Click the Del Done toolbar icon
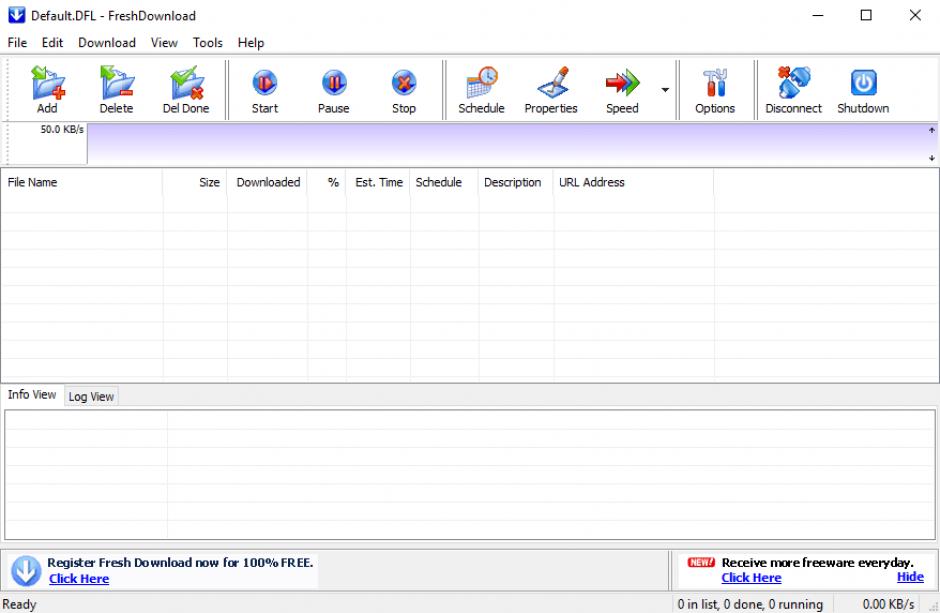This screenshot has height=613, width=940. (x=186, y=83)
